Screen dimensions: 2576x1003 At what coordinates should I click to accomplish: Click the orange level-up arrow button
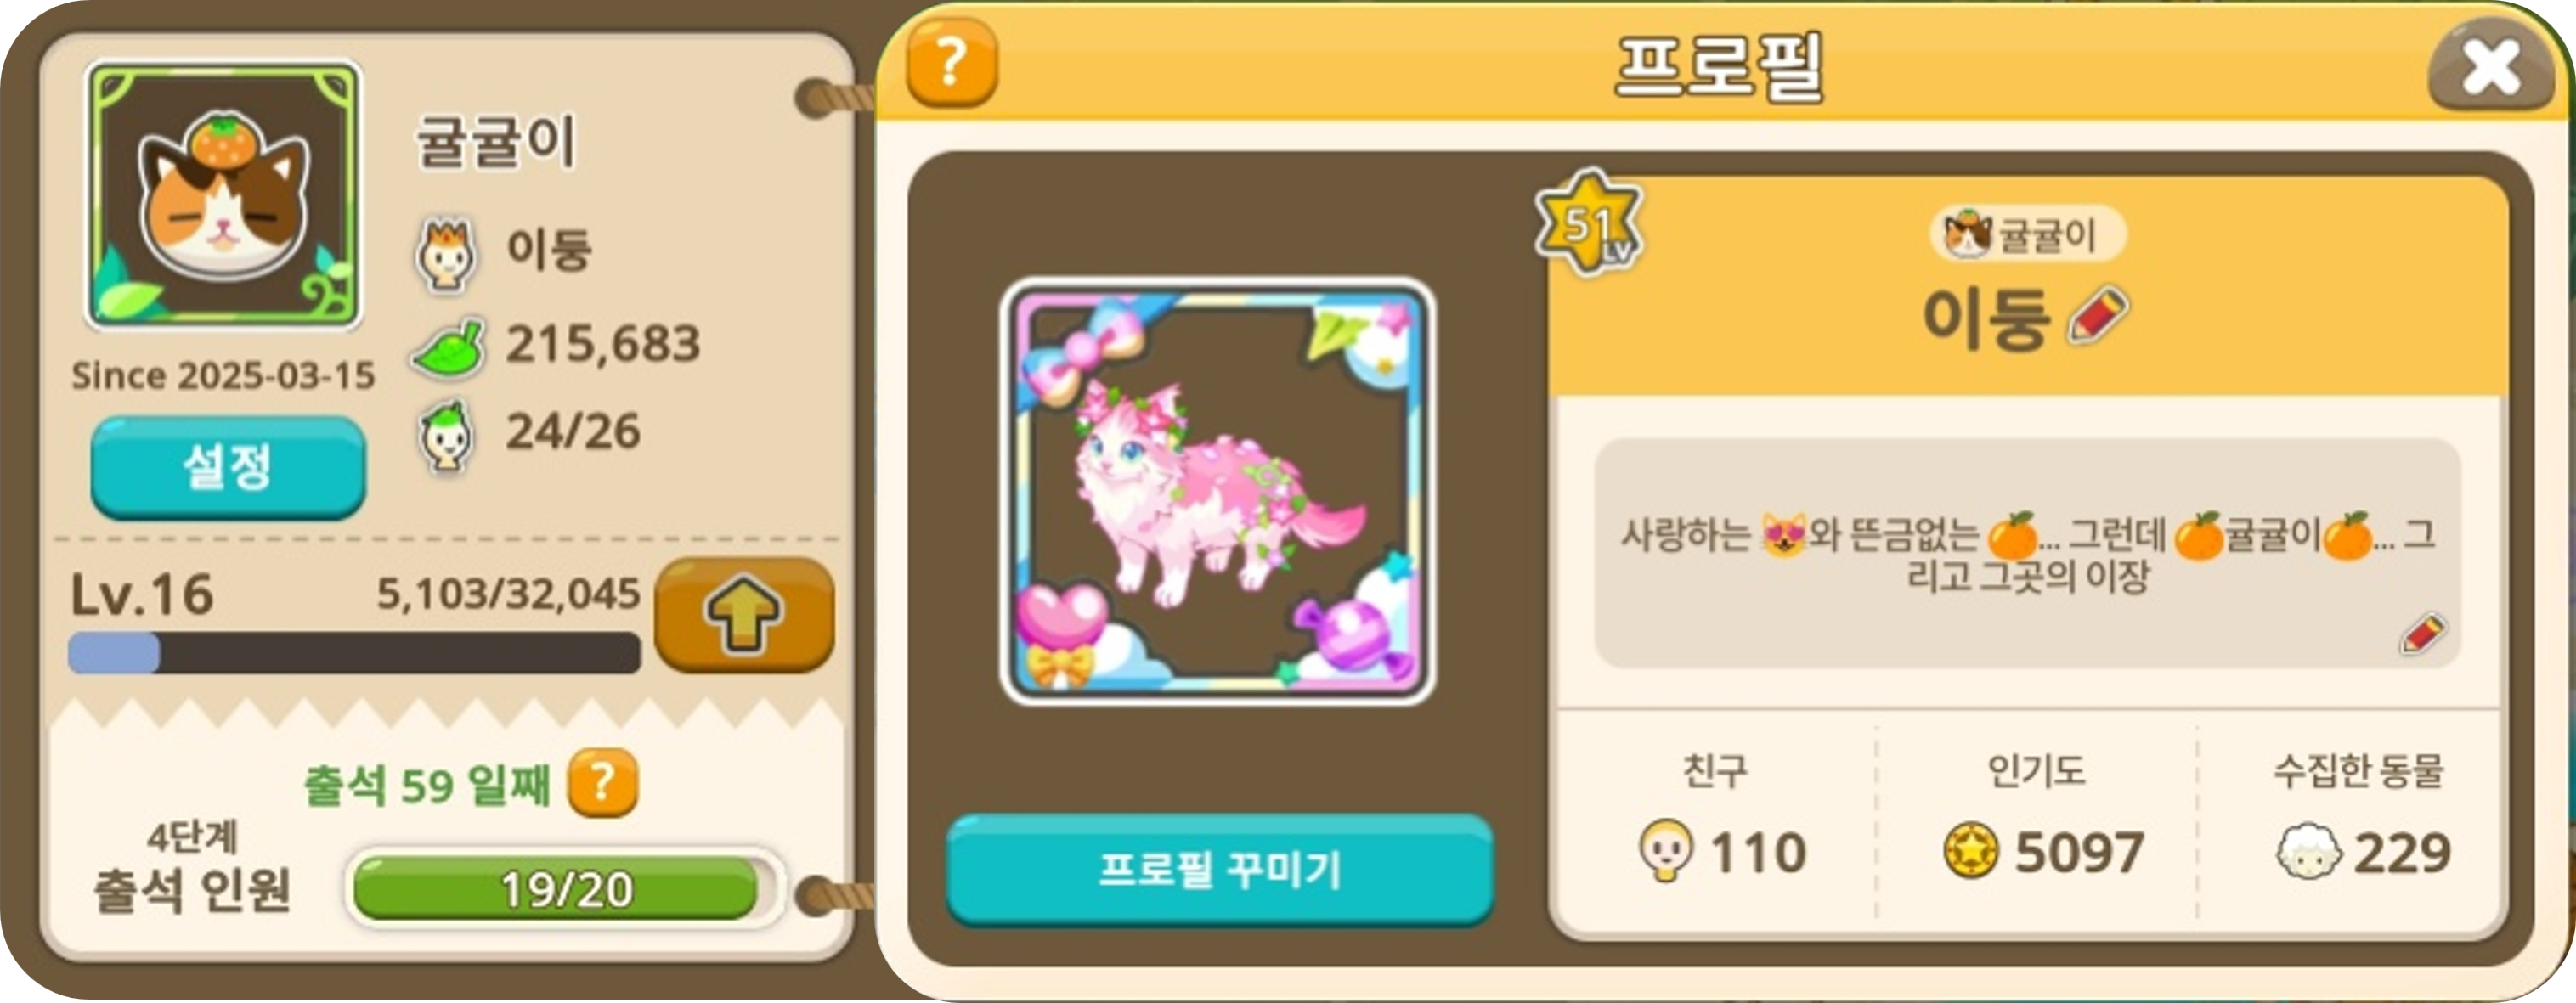(744, 615)
